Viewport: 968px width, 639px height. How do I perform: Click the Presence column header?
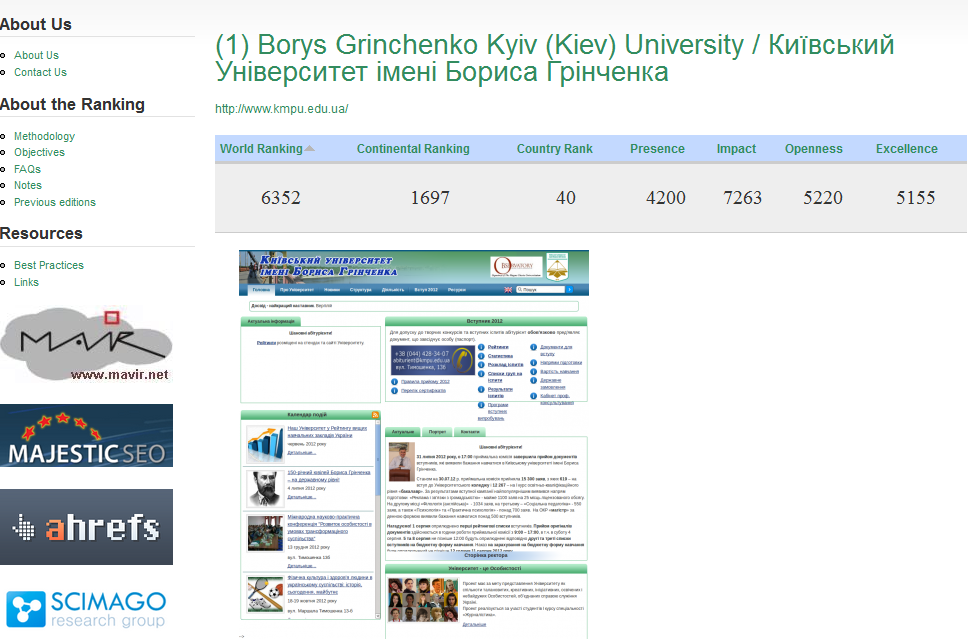point(657,149)
